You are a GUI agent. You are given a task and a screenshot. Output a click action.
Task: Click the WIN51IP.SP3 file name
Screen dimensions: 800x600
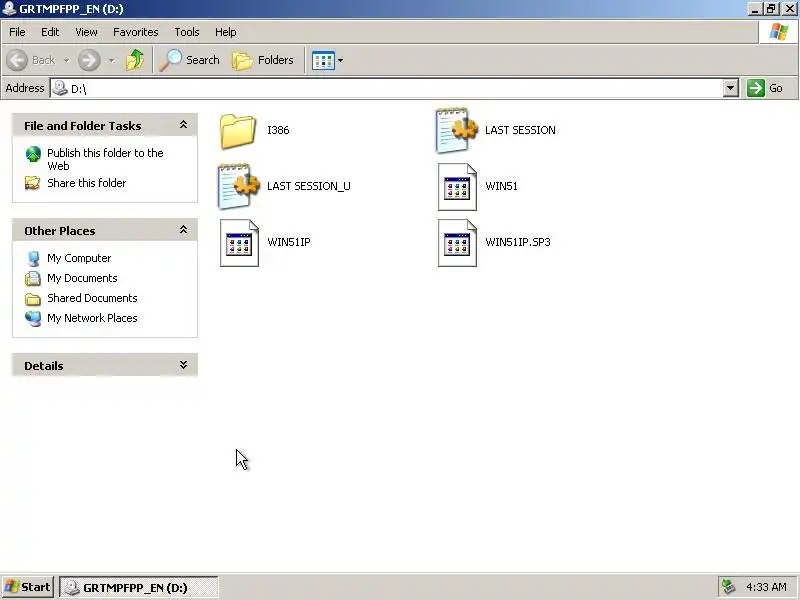pyautogui.click(x=518, y=242)
